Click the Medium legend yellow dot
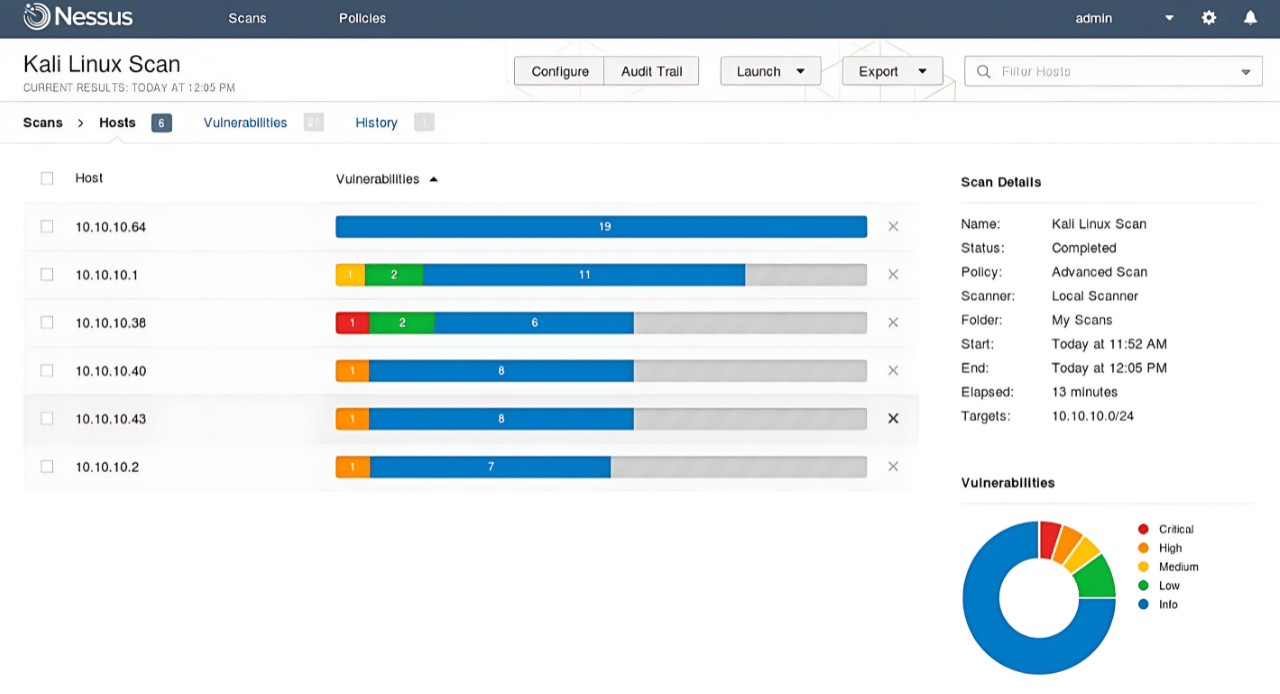This screenshot has width=1280, height=694. pyautogui.click(x=1143, y=567)
